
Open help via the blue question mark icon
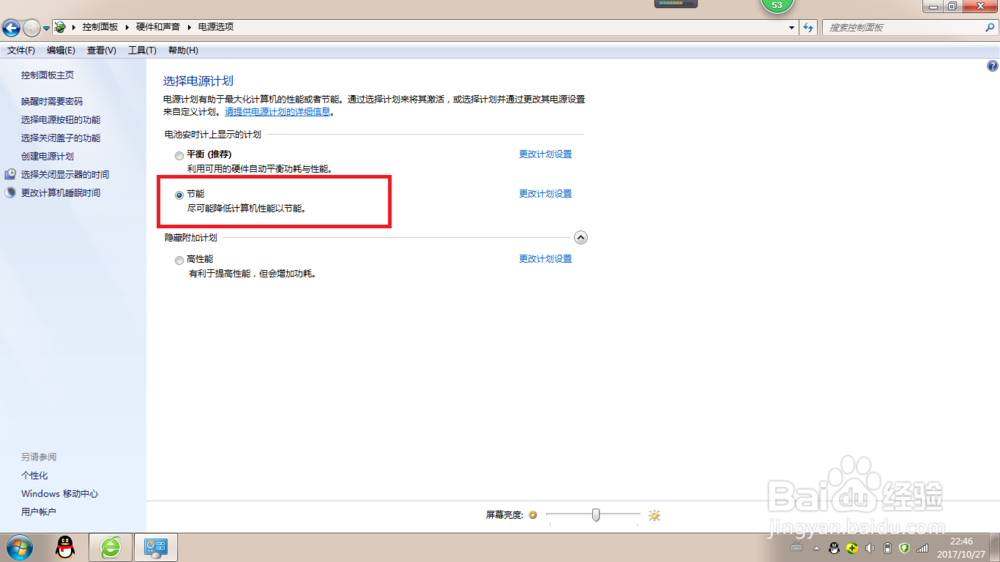pyautogui.click(x=992, y=66)
